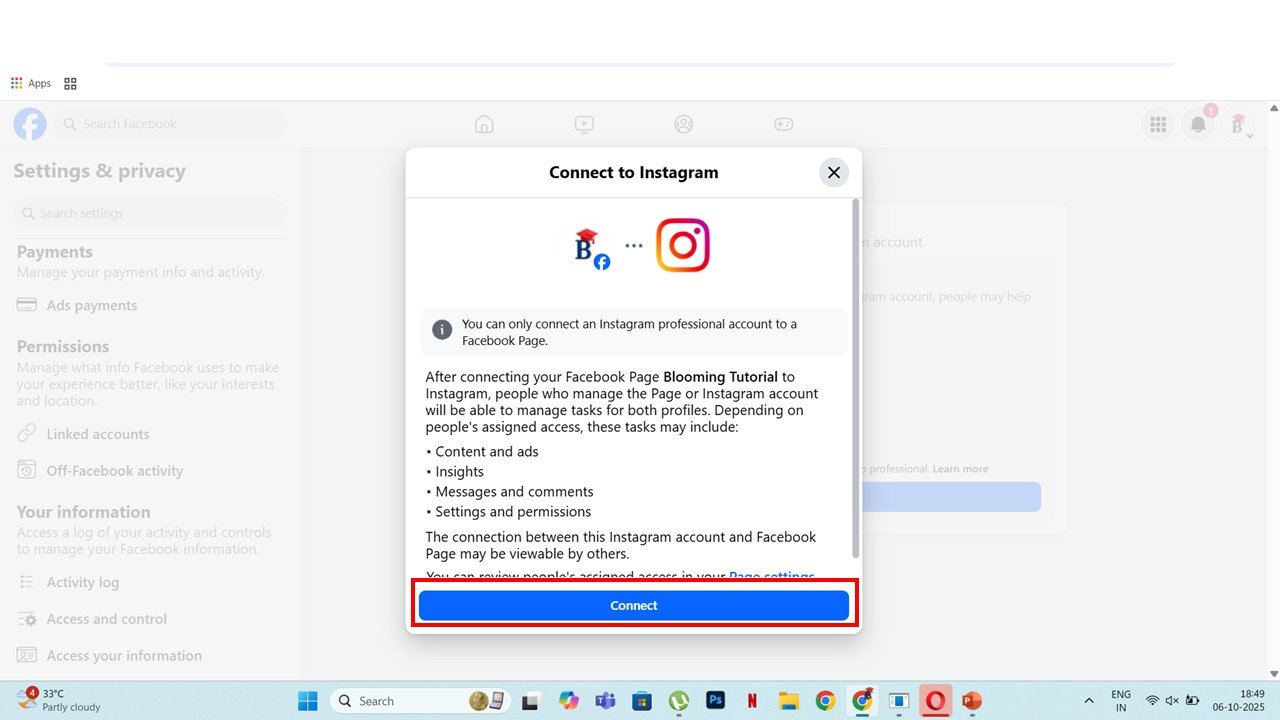Close the Connect to Instagram dialog

[833, 172]
